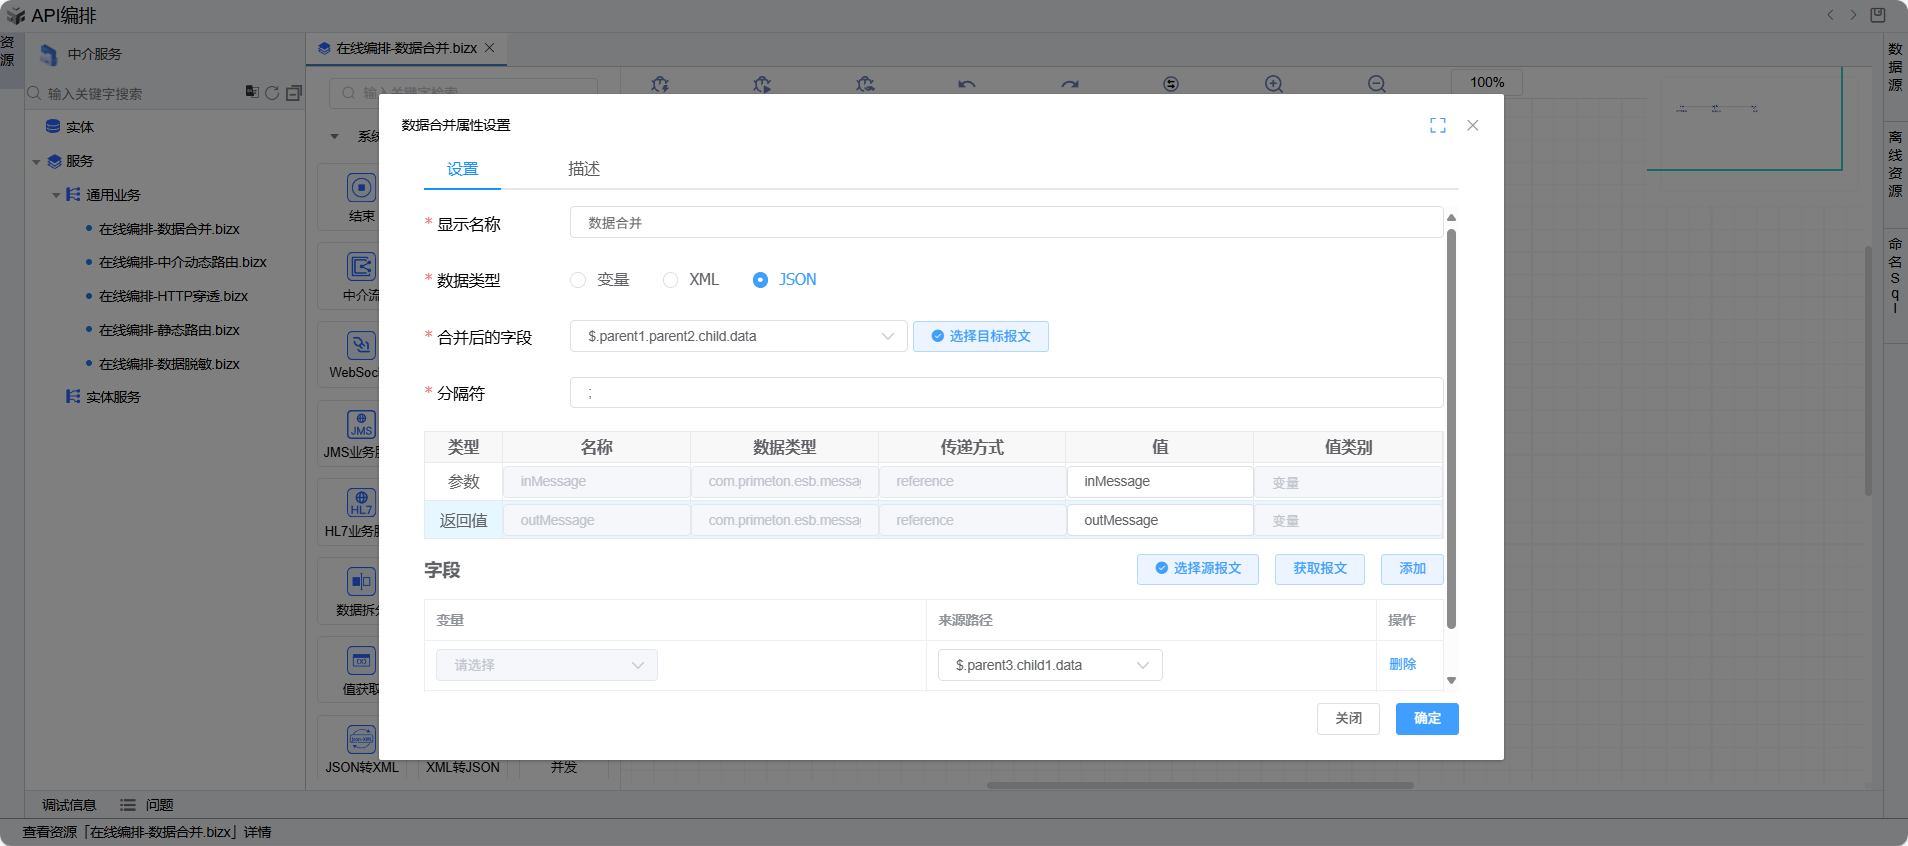Open the 变量 请选择 dropdown
The height and width of the screenshot is (846, 1908).
546,665
